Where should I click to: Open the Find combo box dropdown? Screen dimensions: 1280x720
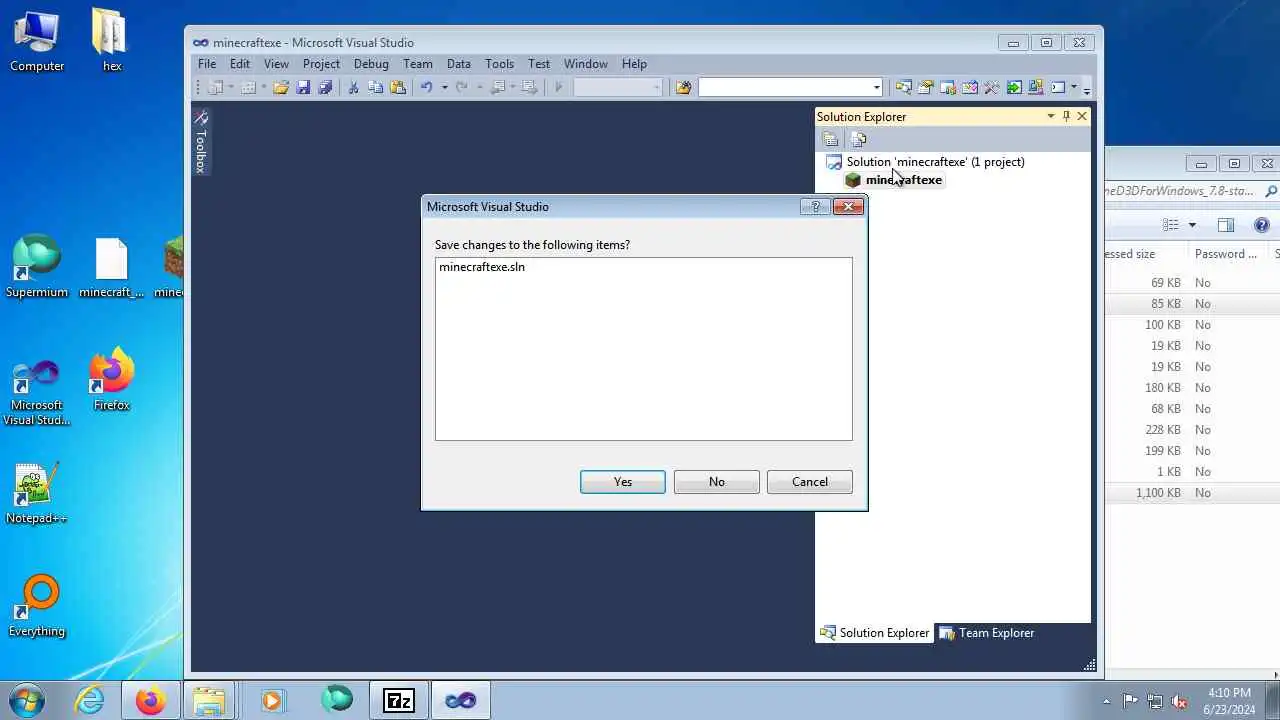(876, 88)
